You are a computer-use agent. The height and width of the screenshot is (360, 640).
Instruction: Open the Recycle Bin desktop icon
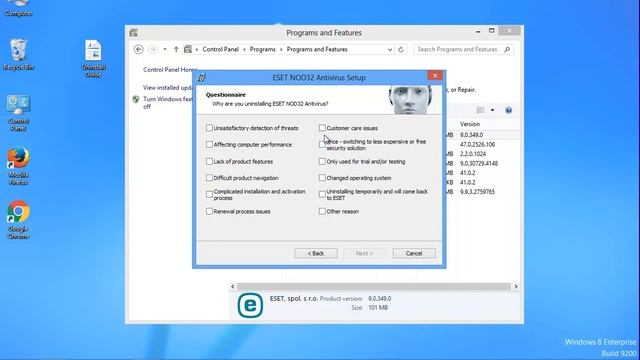tap(18, 55)
